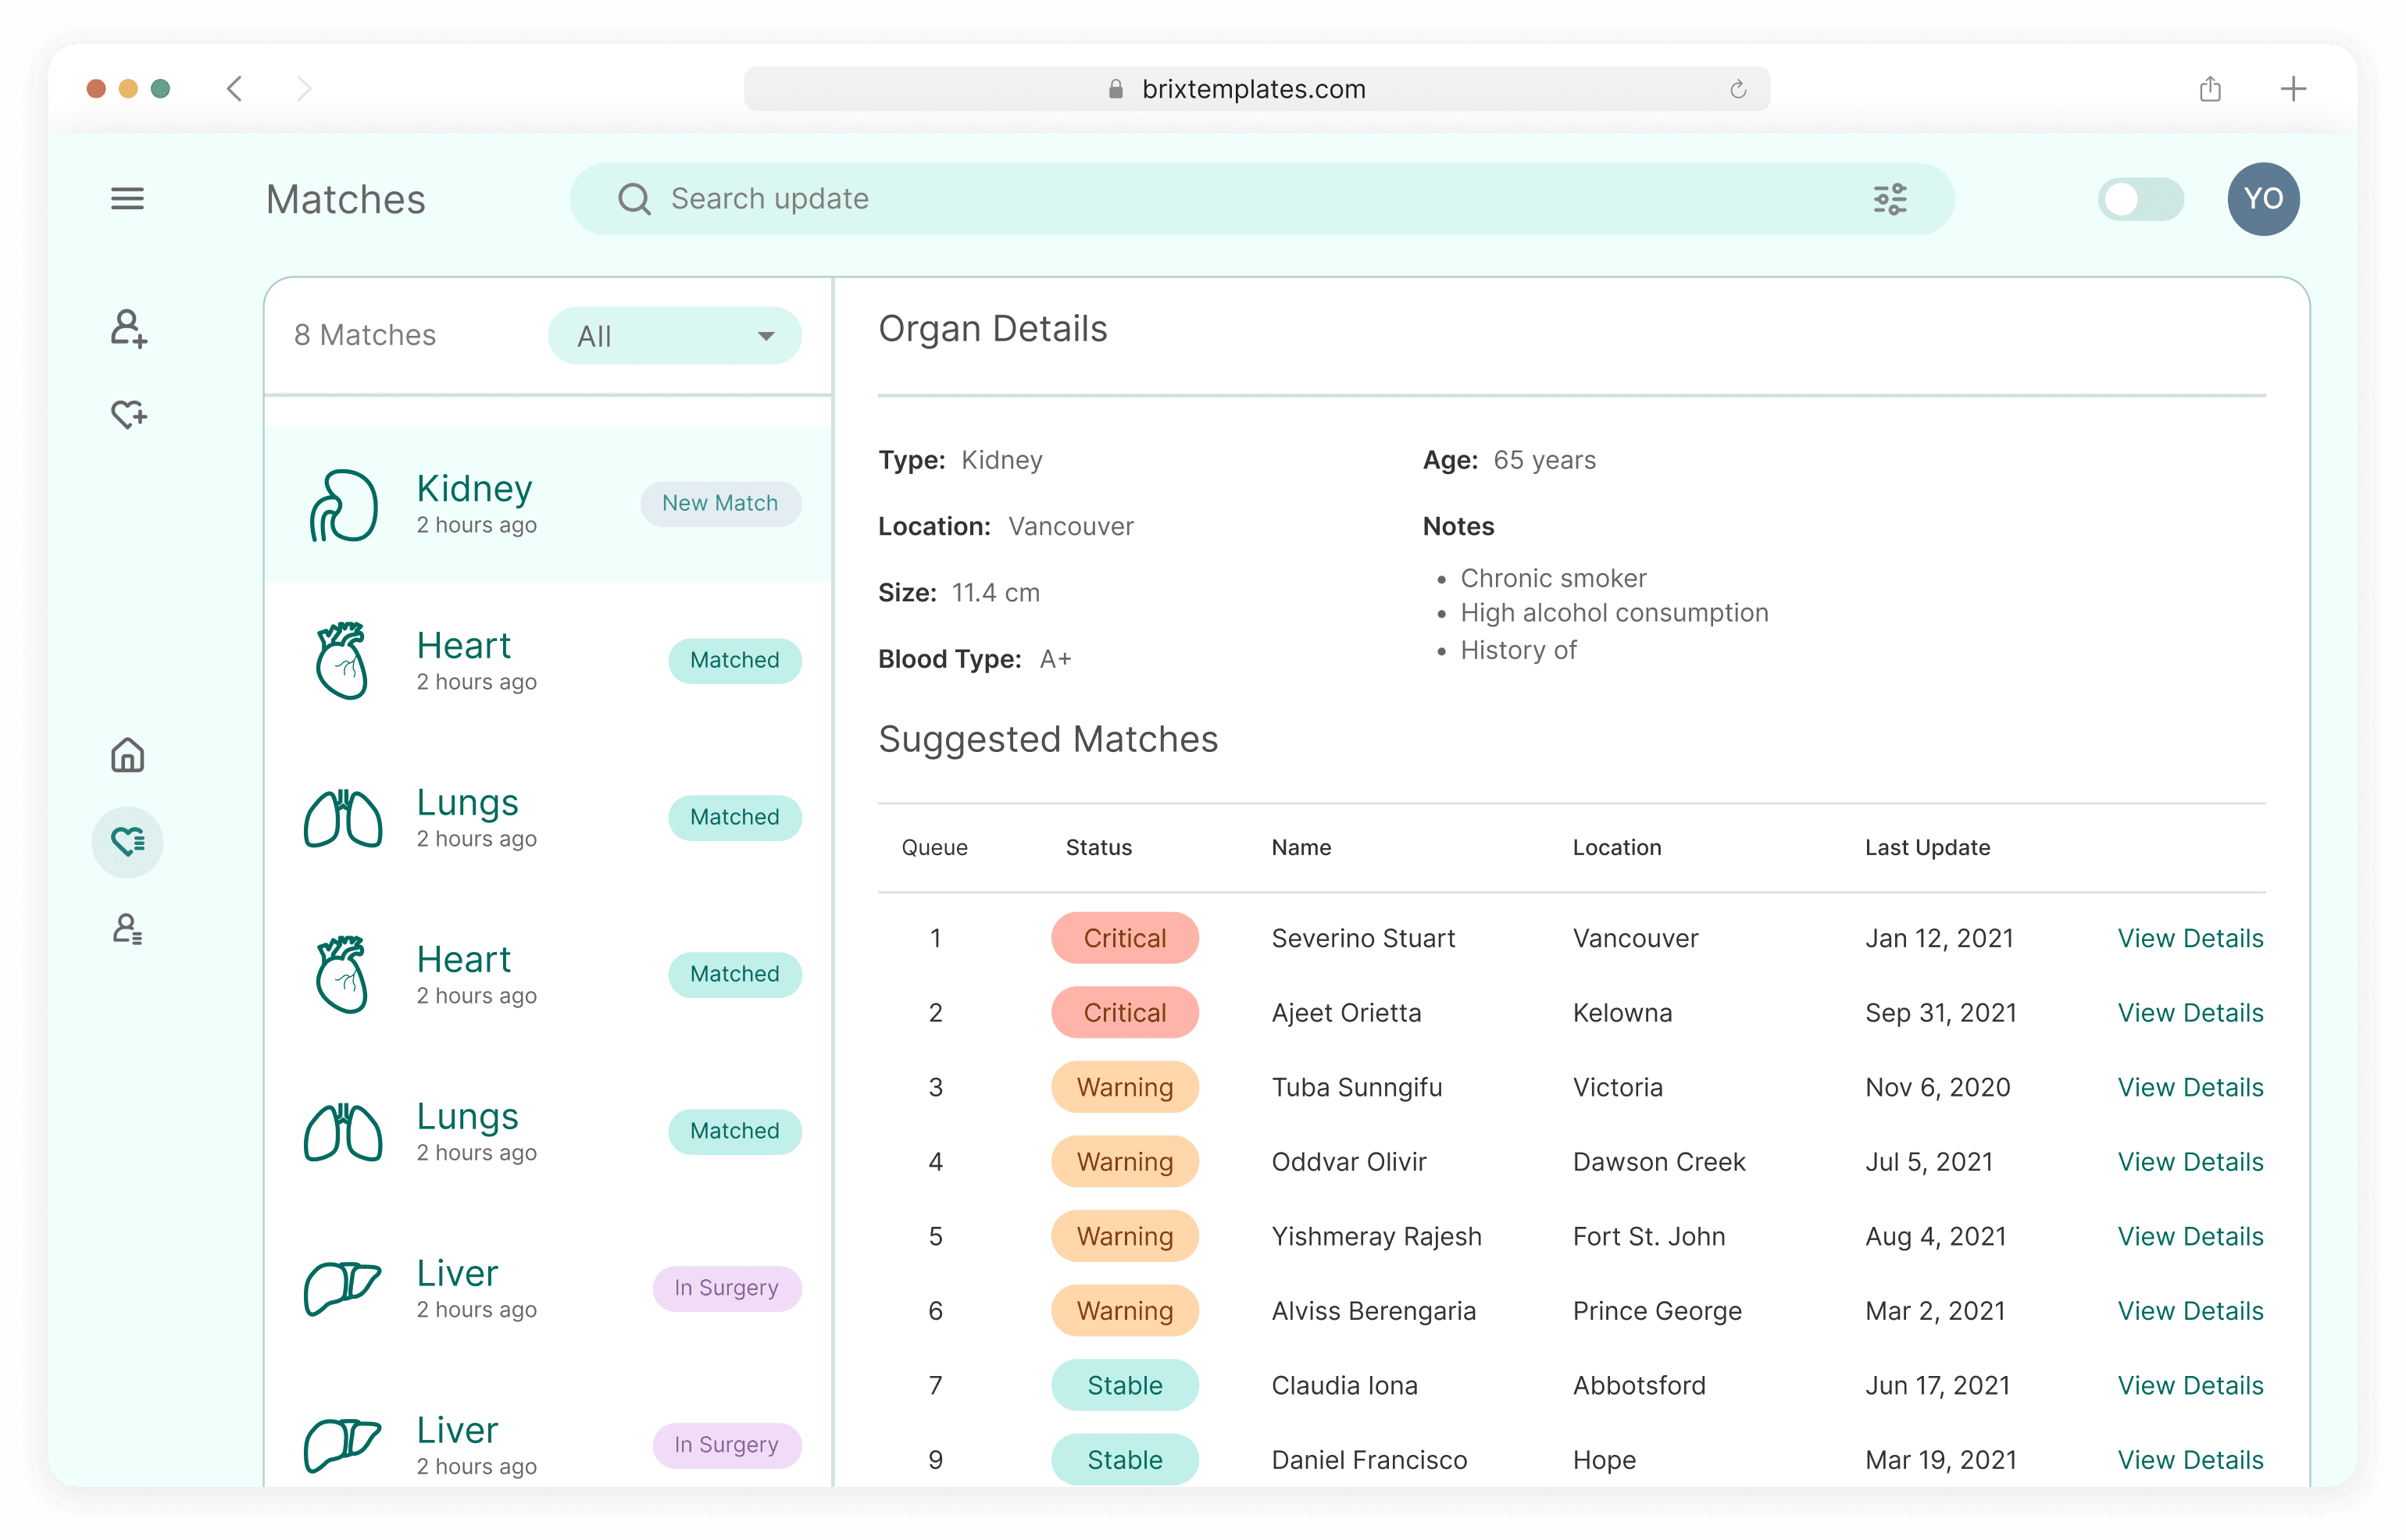This screenshot has width=2406, height=1540.
Task: Click the Last Update column header
Action: pyautogui.click(x=1927, y=847)
